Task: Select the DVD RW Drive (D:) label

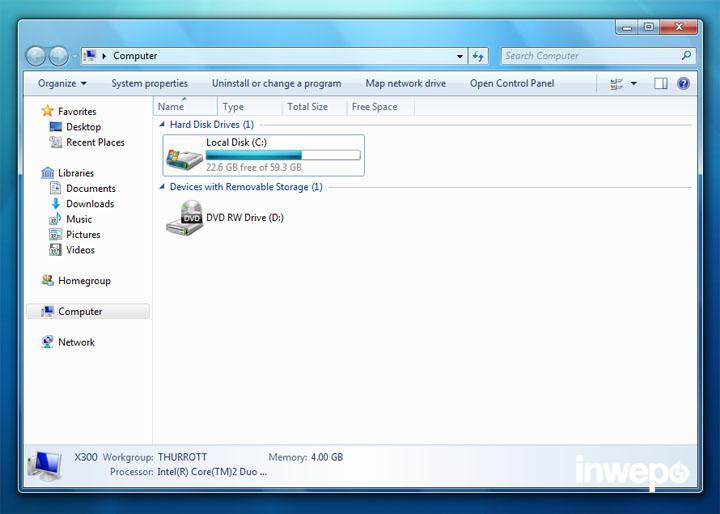Action: pyautogui.click(x=245, y=218)
